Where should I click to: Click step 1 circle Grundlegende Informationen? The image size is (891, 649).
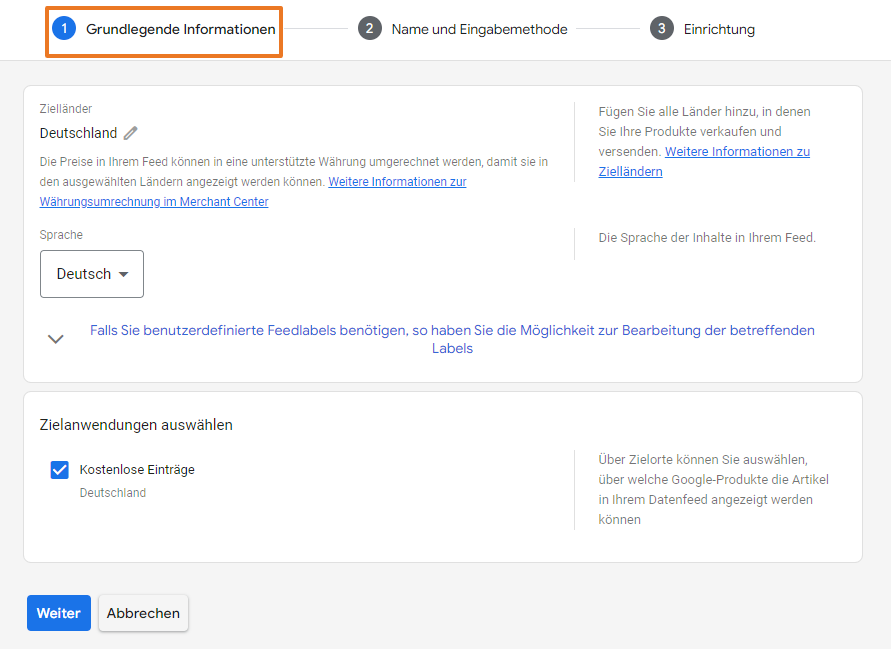tap(64, 28)
